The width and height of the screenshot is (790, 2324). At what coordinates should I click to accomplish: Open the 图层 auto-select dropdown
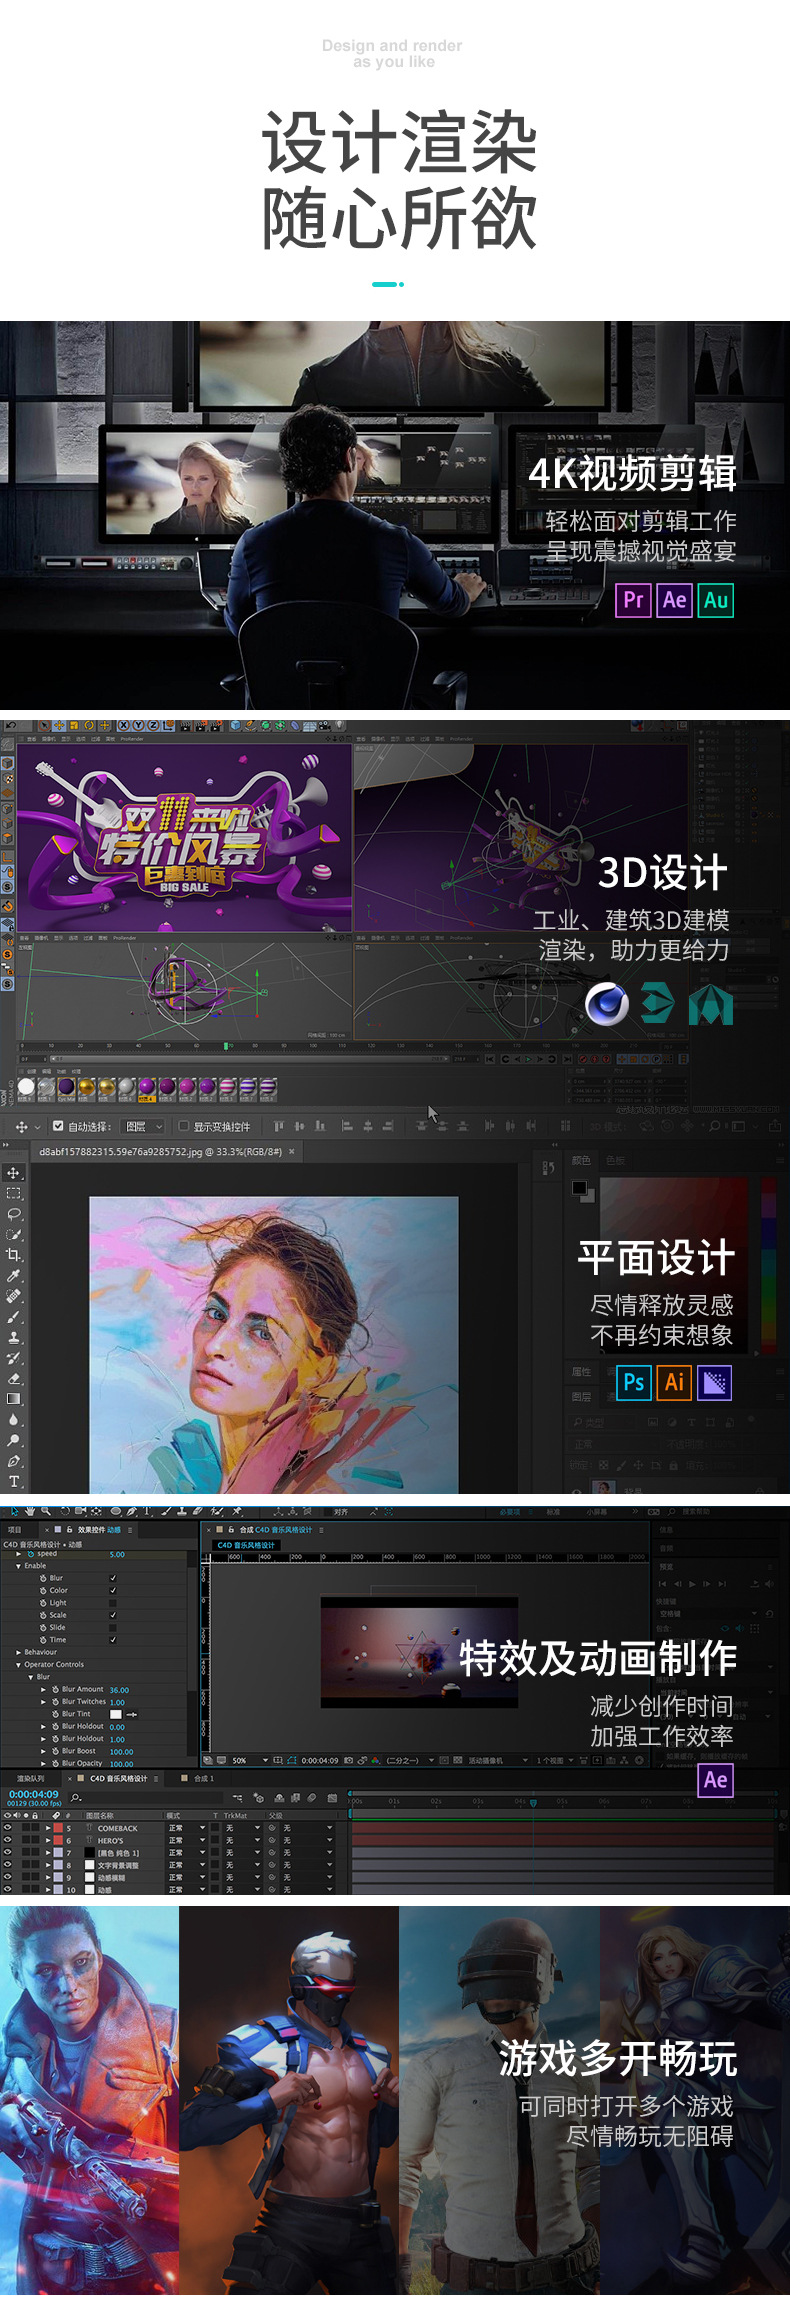pyautogui.click(x=144, y=1126)
